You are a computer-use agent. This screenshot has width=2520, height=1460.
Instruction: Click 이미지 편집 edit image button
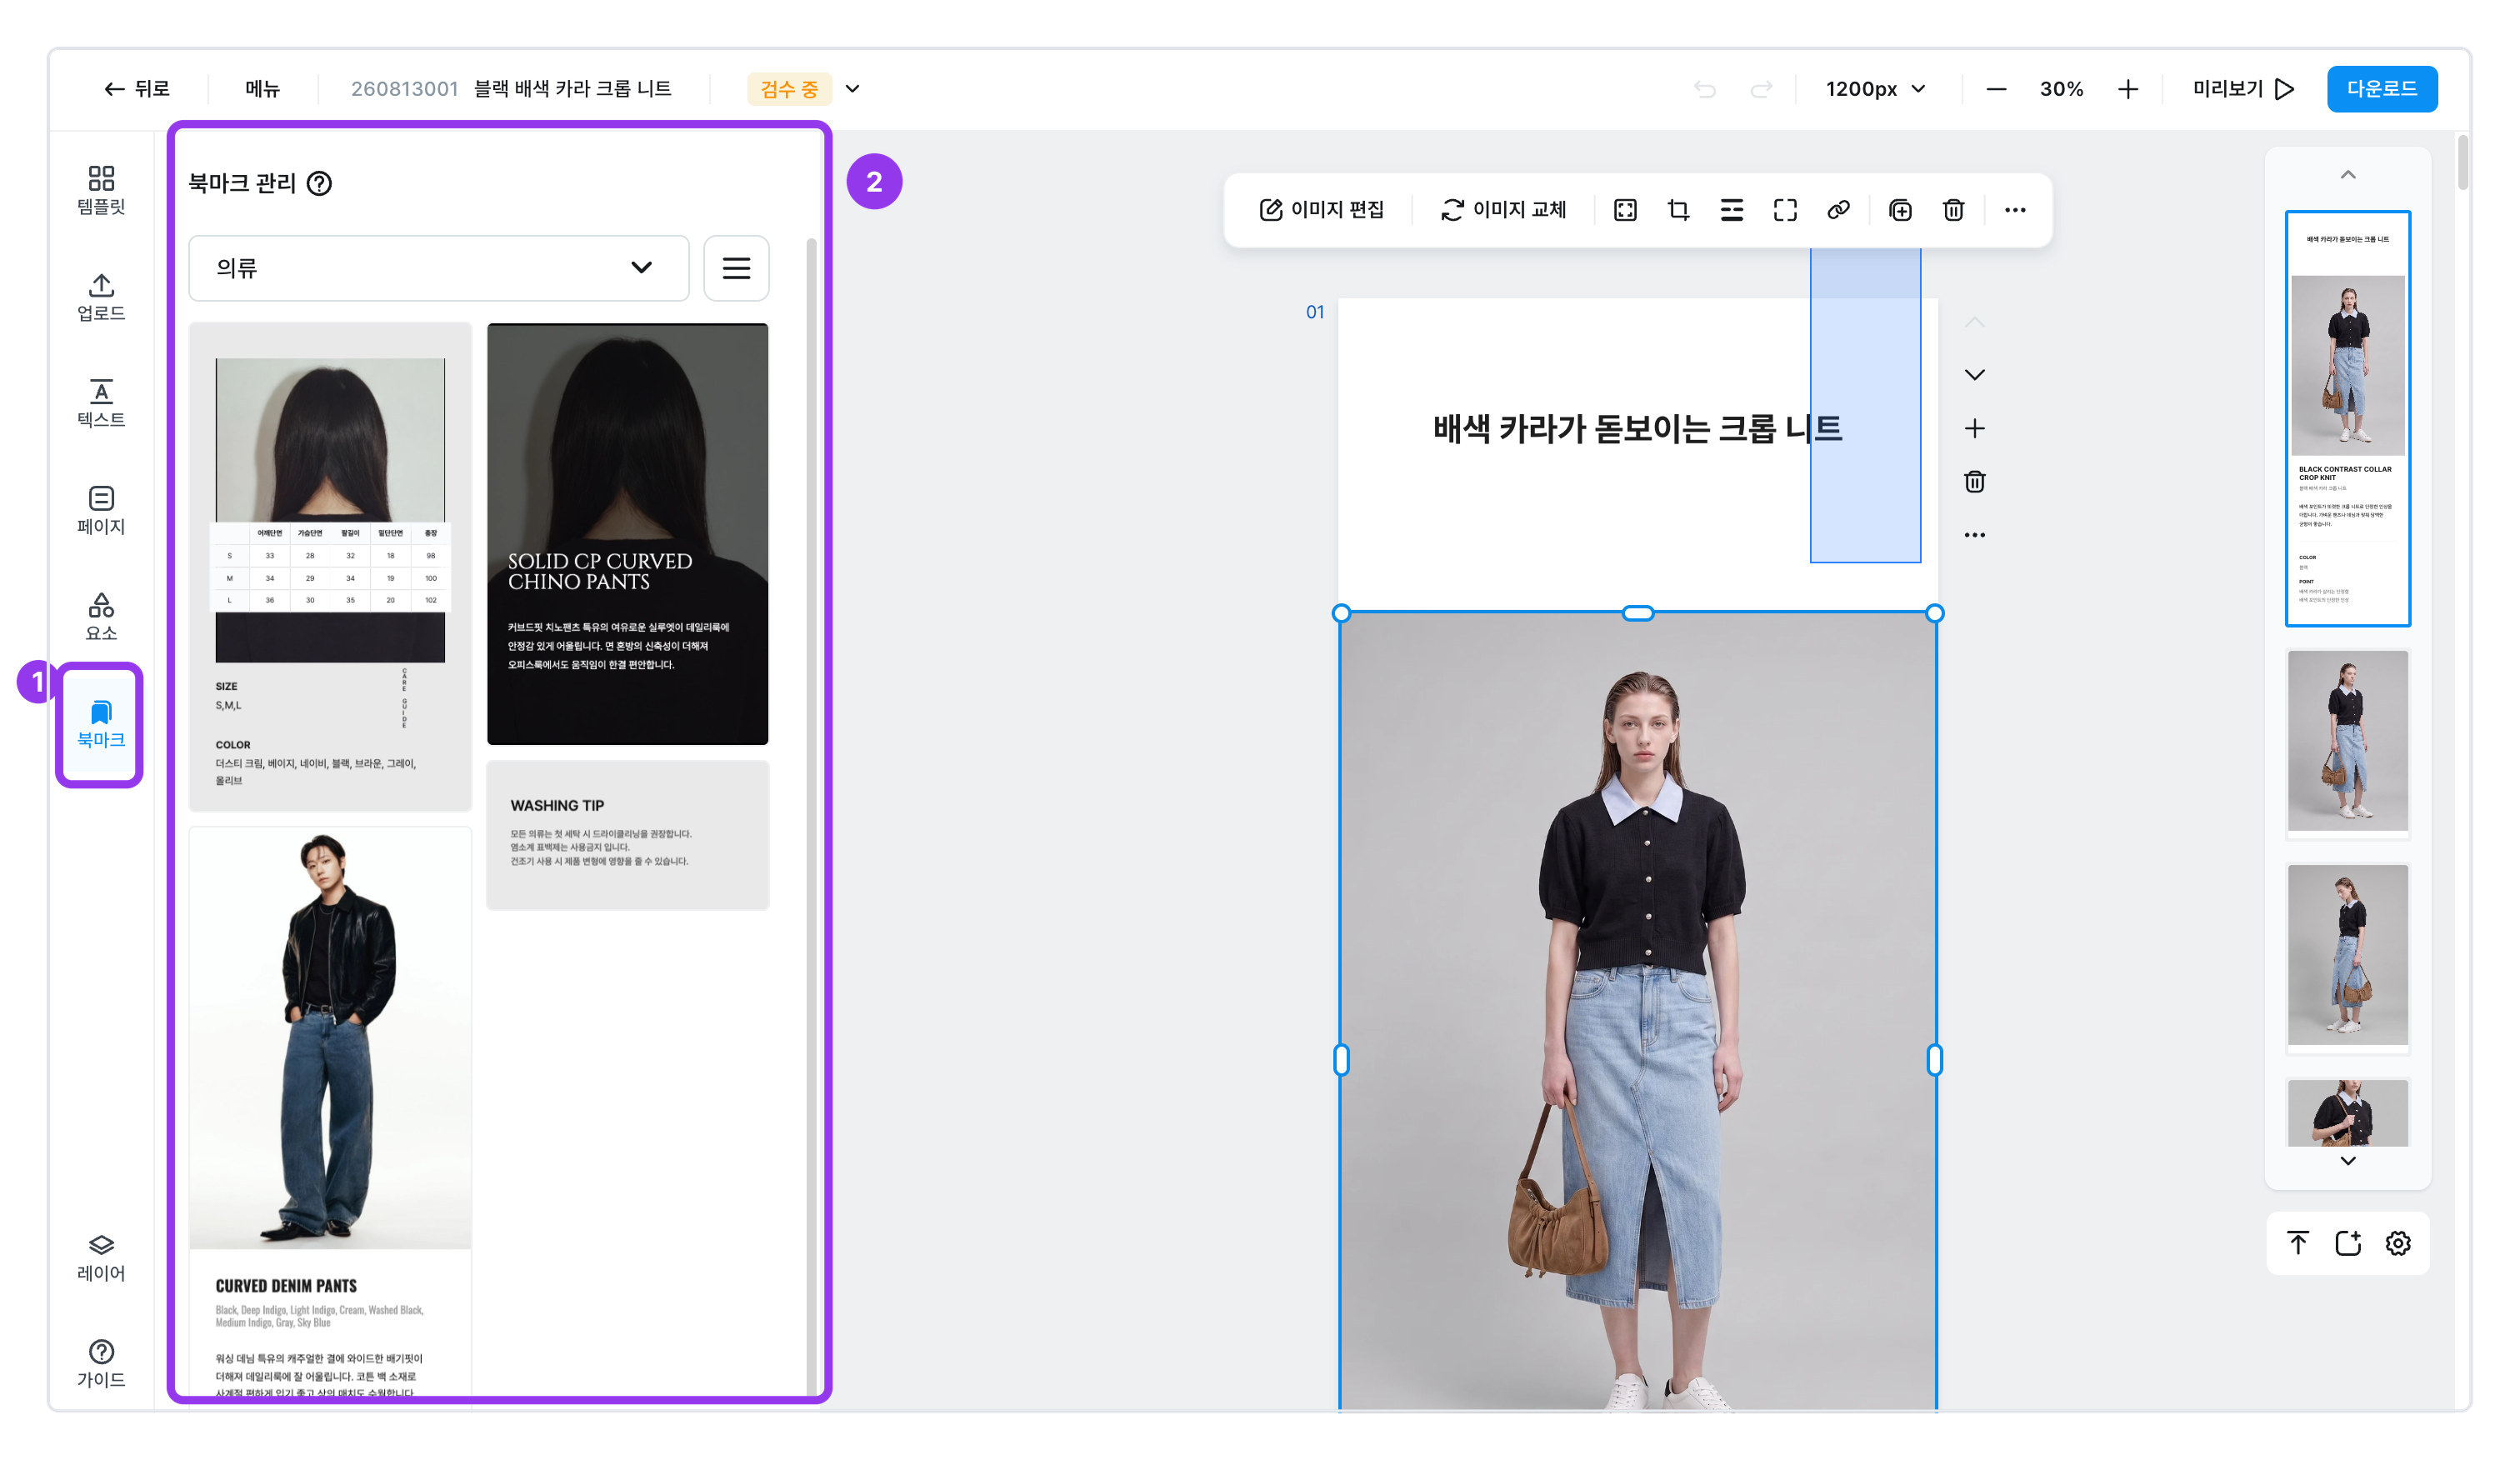[1321, 210]
